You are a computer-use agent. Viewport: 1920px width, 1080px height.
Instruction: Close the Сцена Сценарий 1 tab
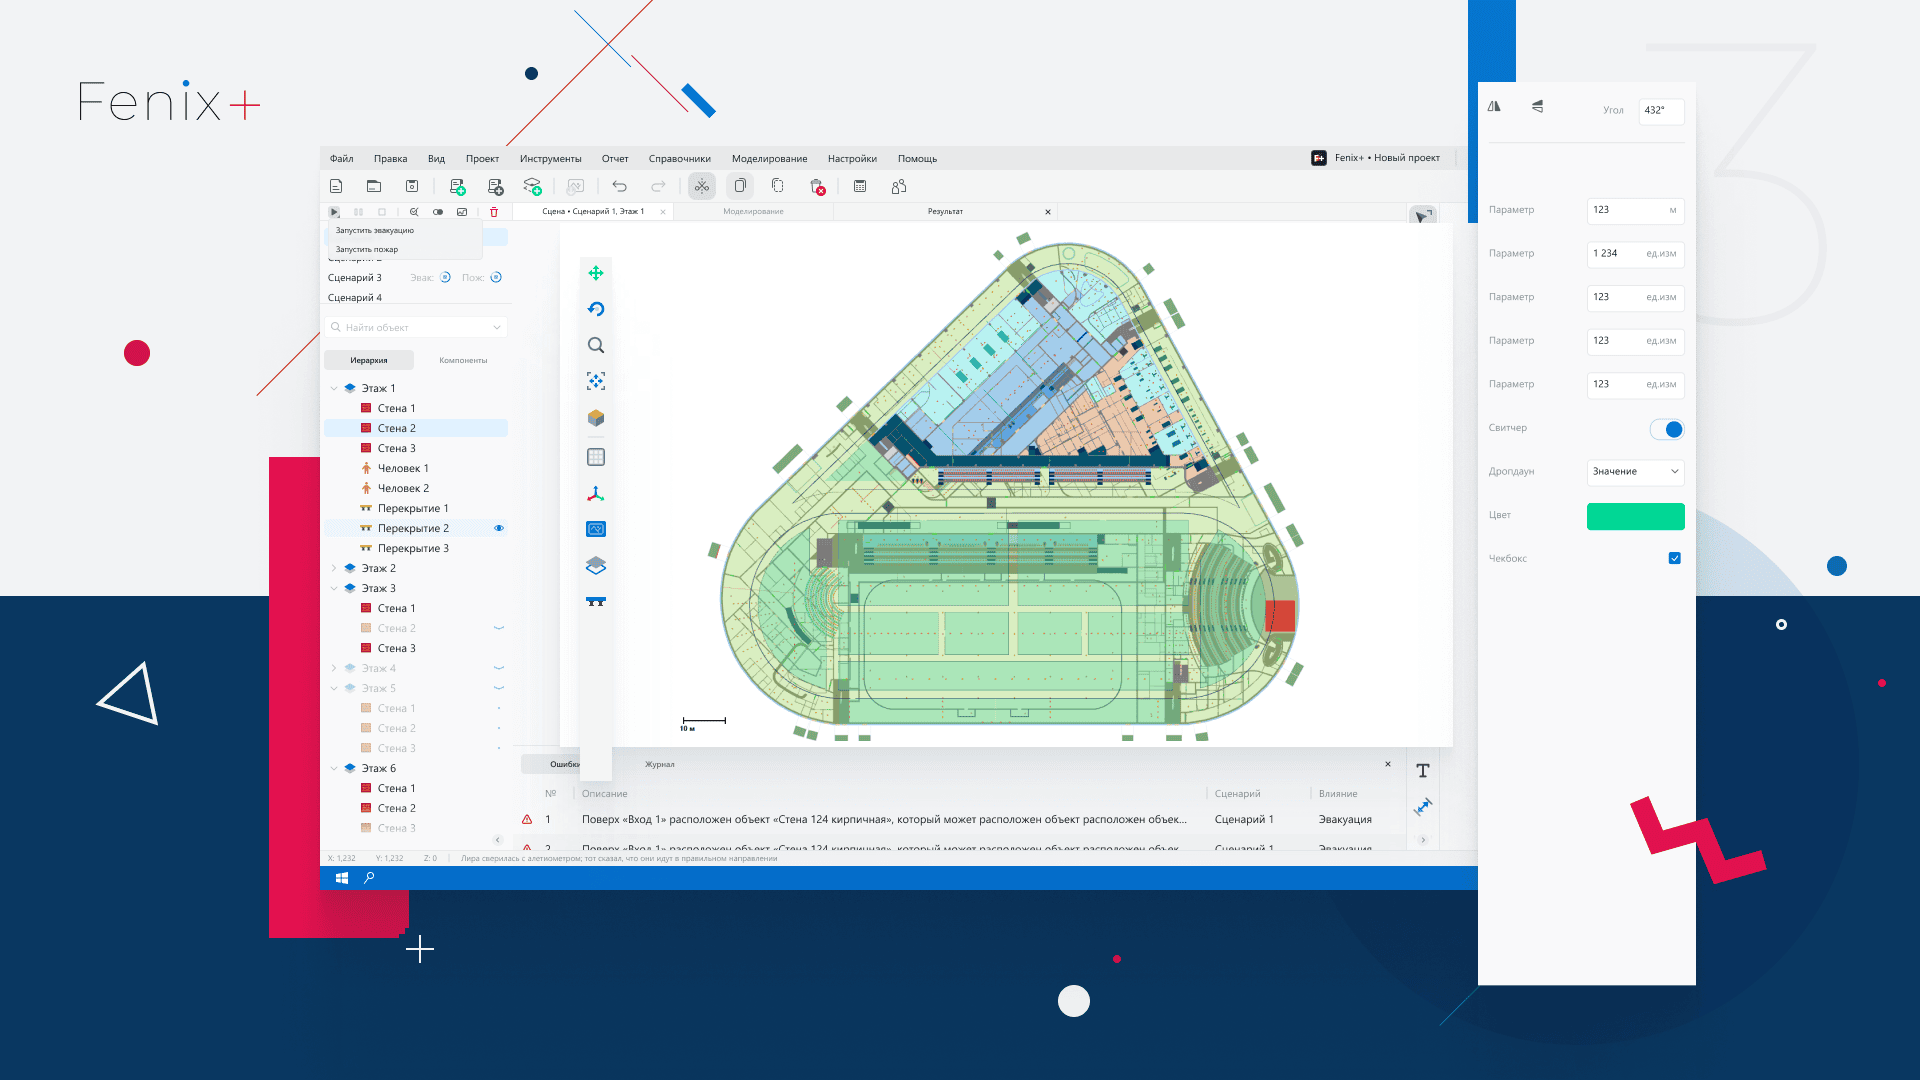click(663, 212)
